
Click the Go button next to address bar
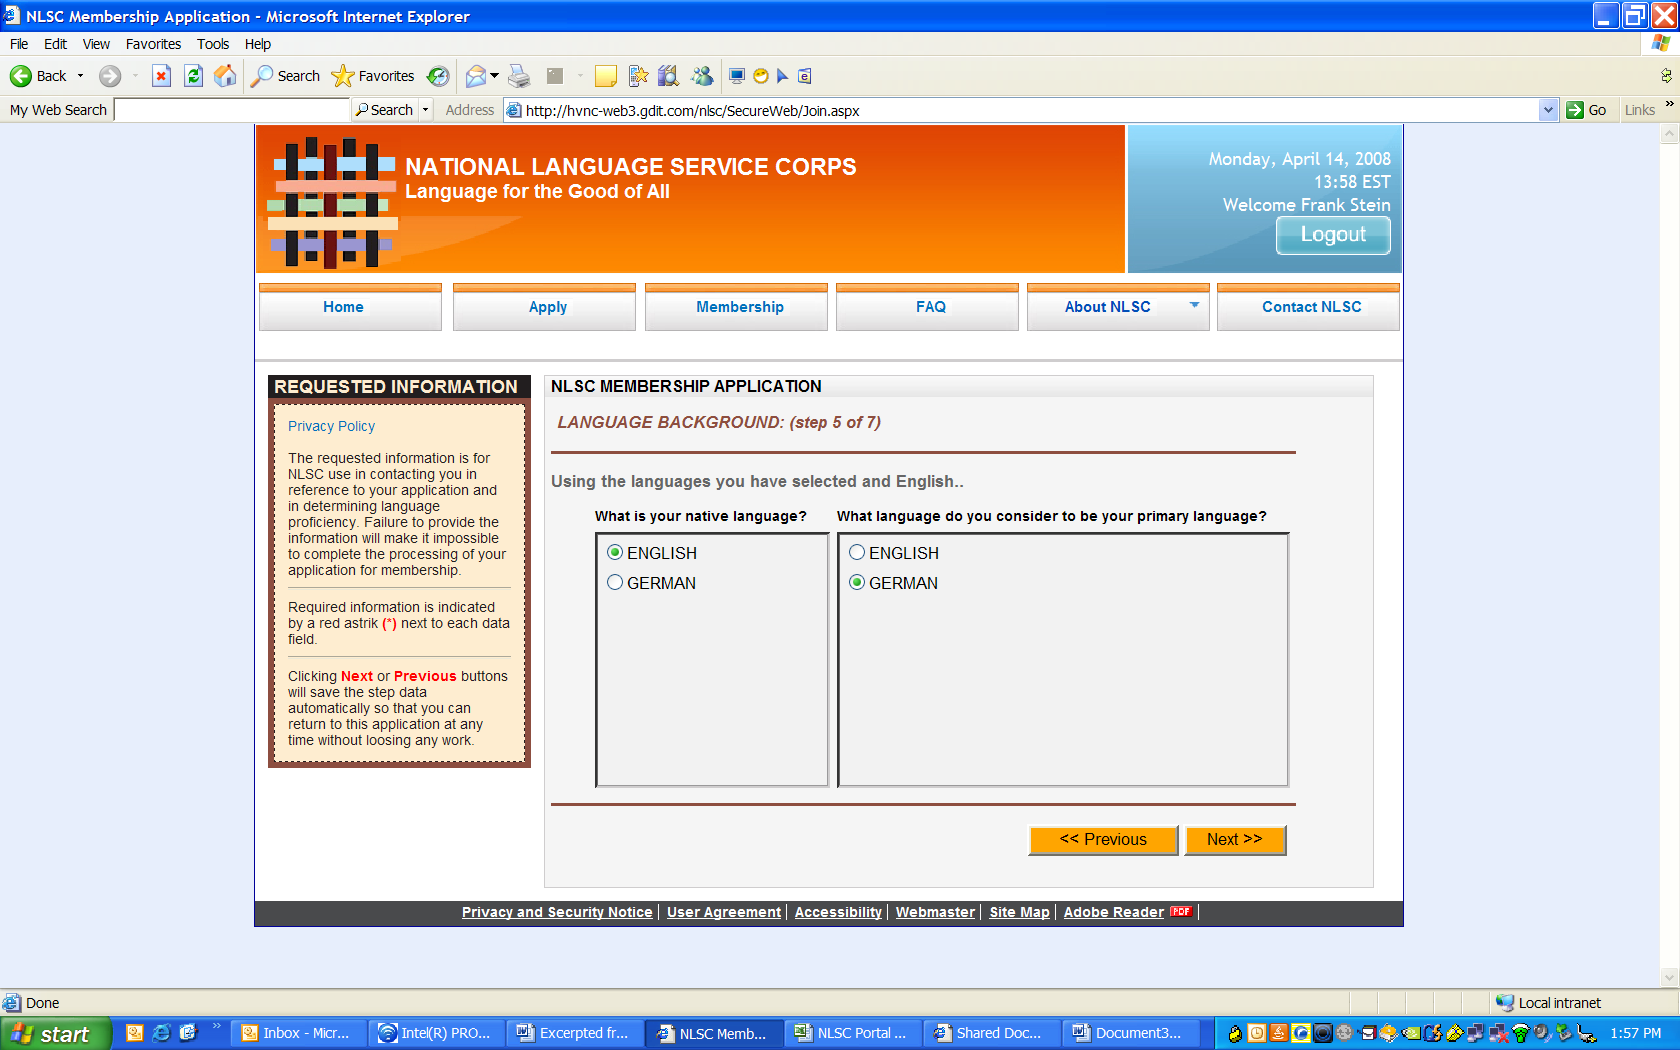(x=1587, y=110)
